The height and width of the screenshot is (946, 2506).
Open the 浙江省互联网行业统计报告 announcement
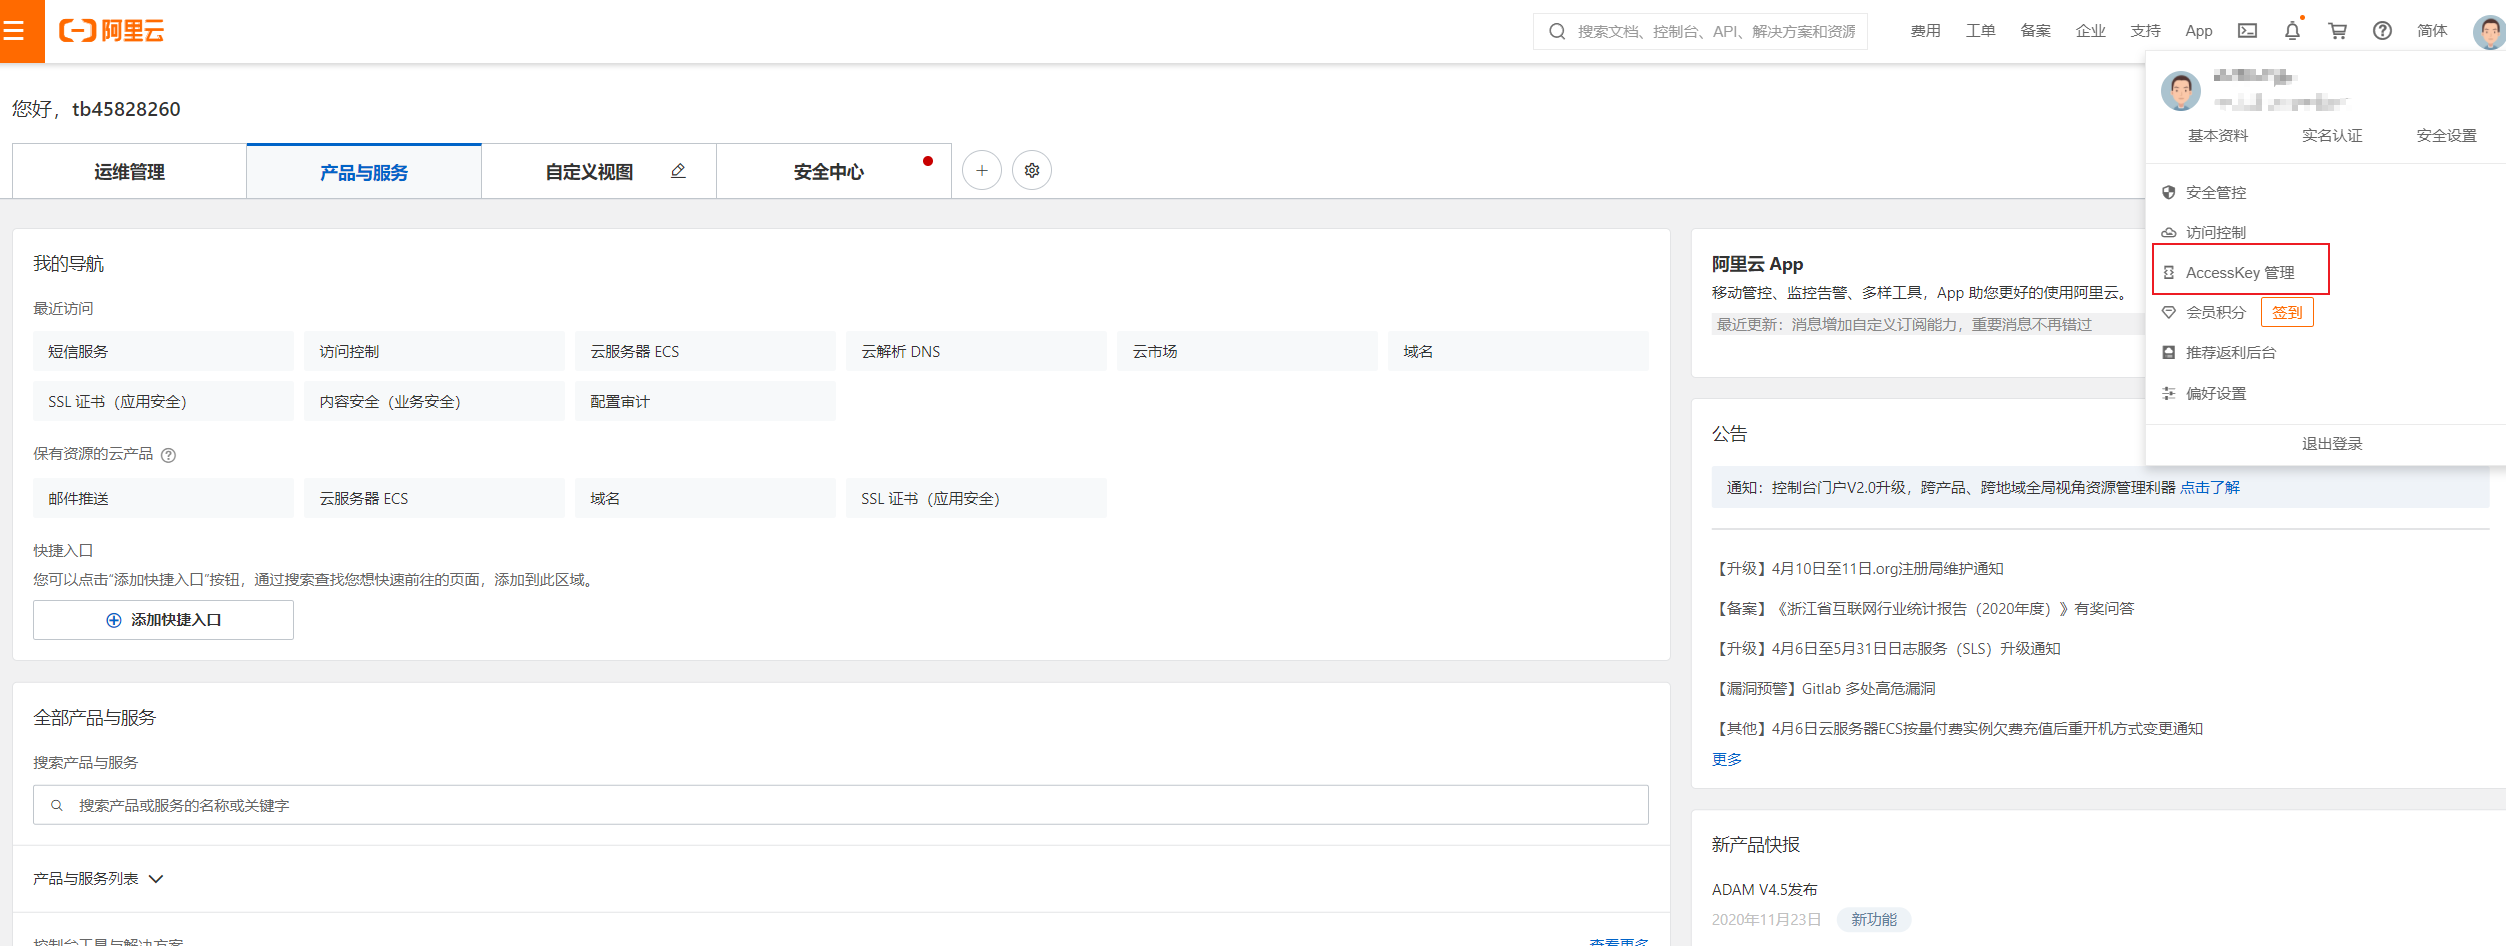1923,609
